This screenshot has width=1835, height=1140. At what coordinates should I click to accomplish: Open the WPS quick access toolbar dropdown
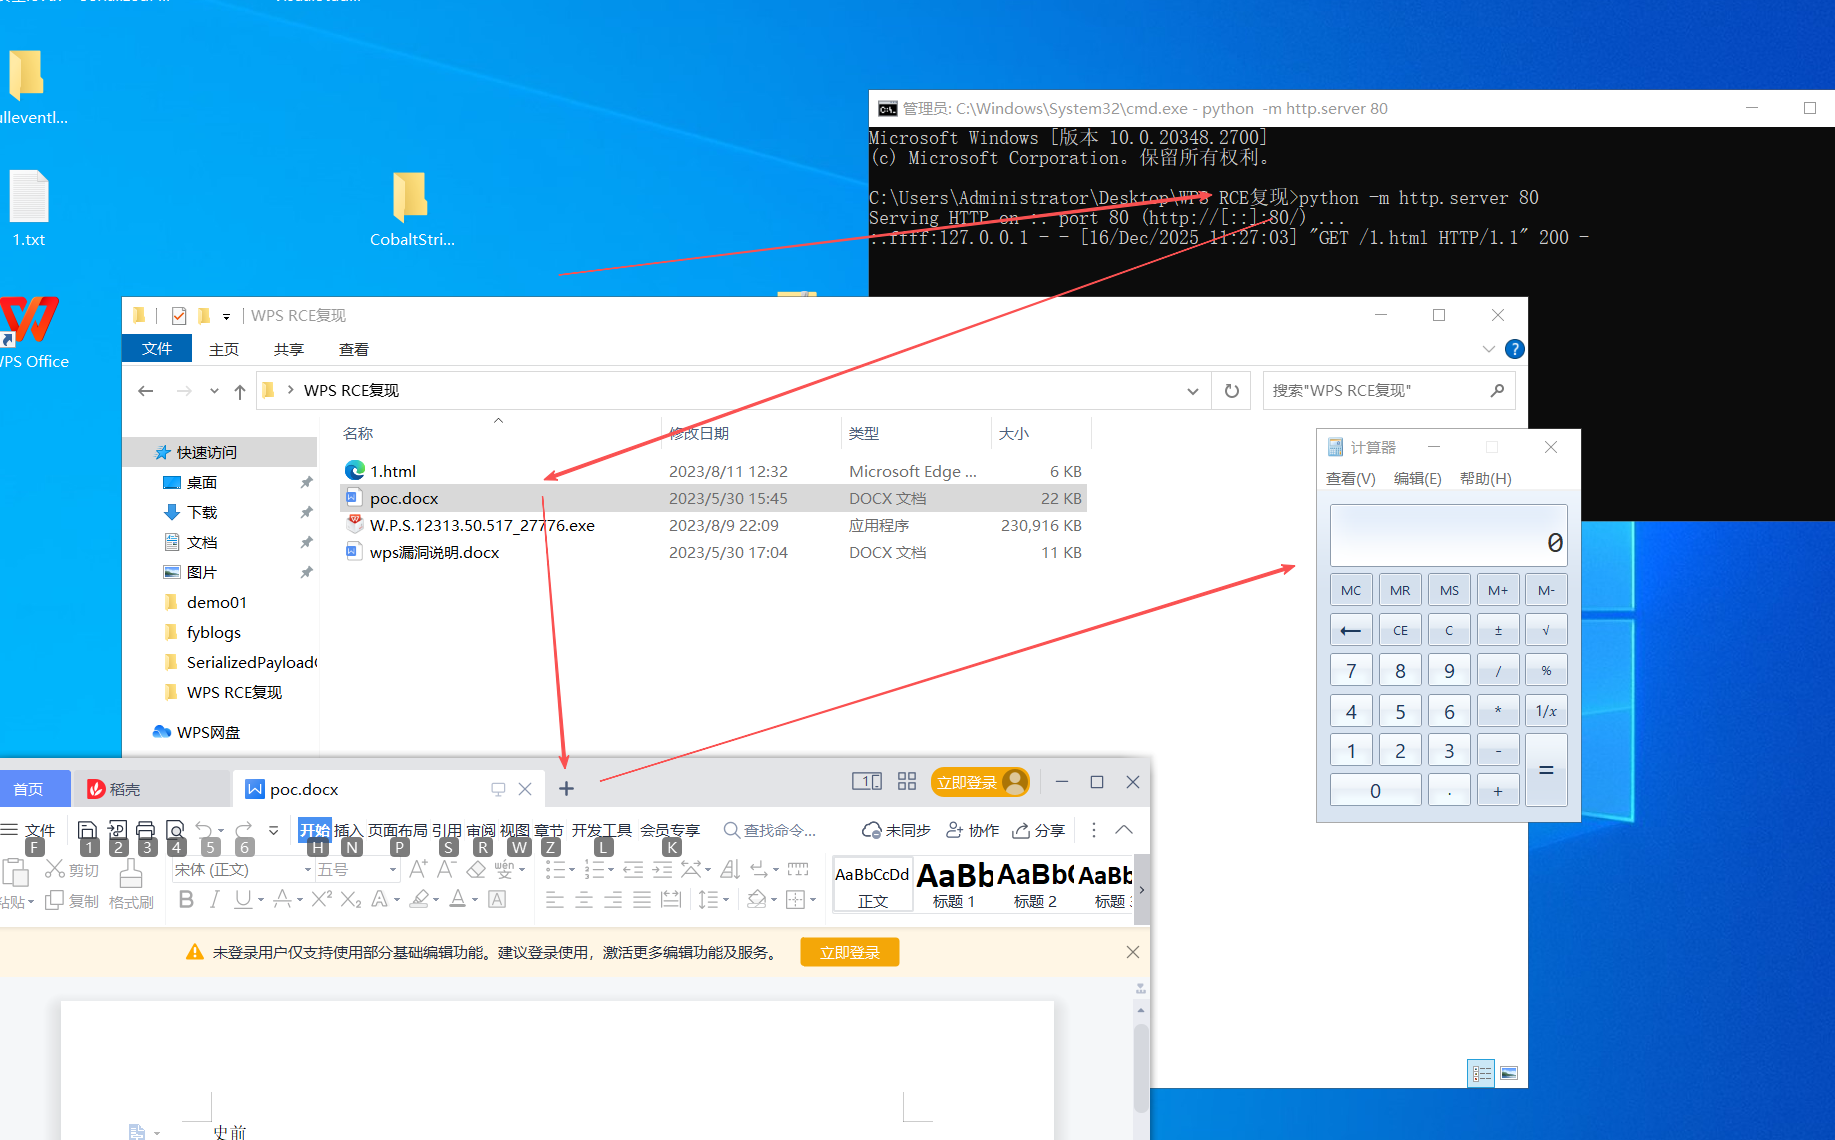pyautogui.click(x=273, y=830)
